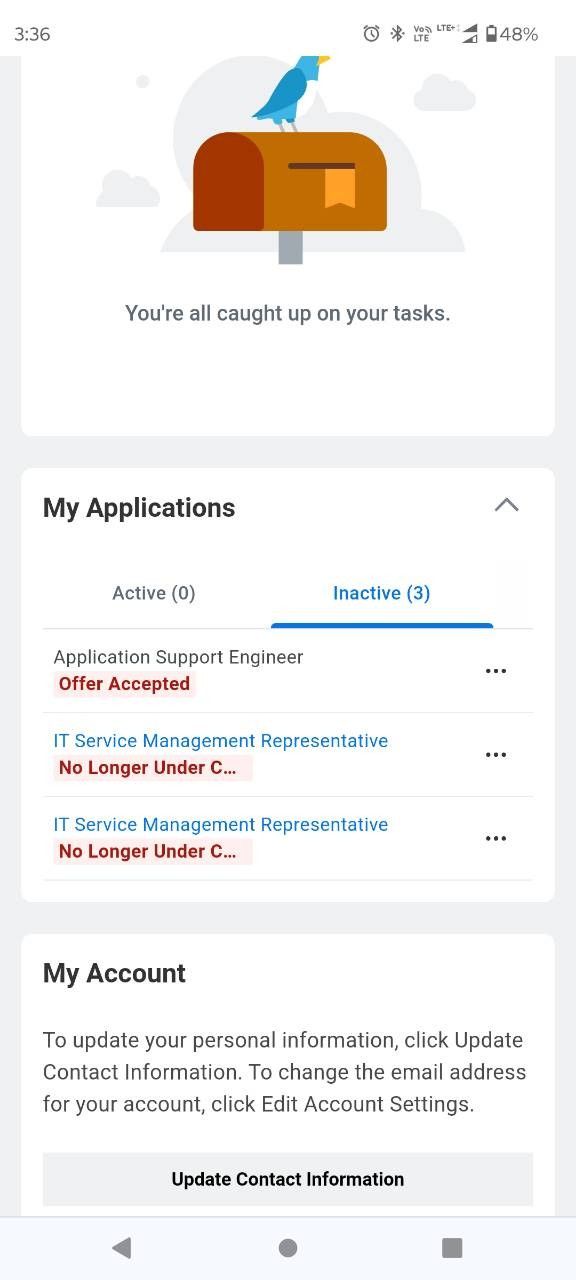The height and width of the screenshot is (1280, 576).
Task: Open ellipsis menu for first IT Service Management Representative
Action: pos(496,755)
